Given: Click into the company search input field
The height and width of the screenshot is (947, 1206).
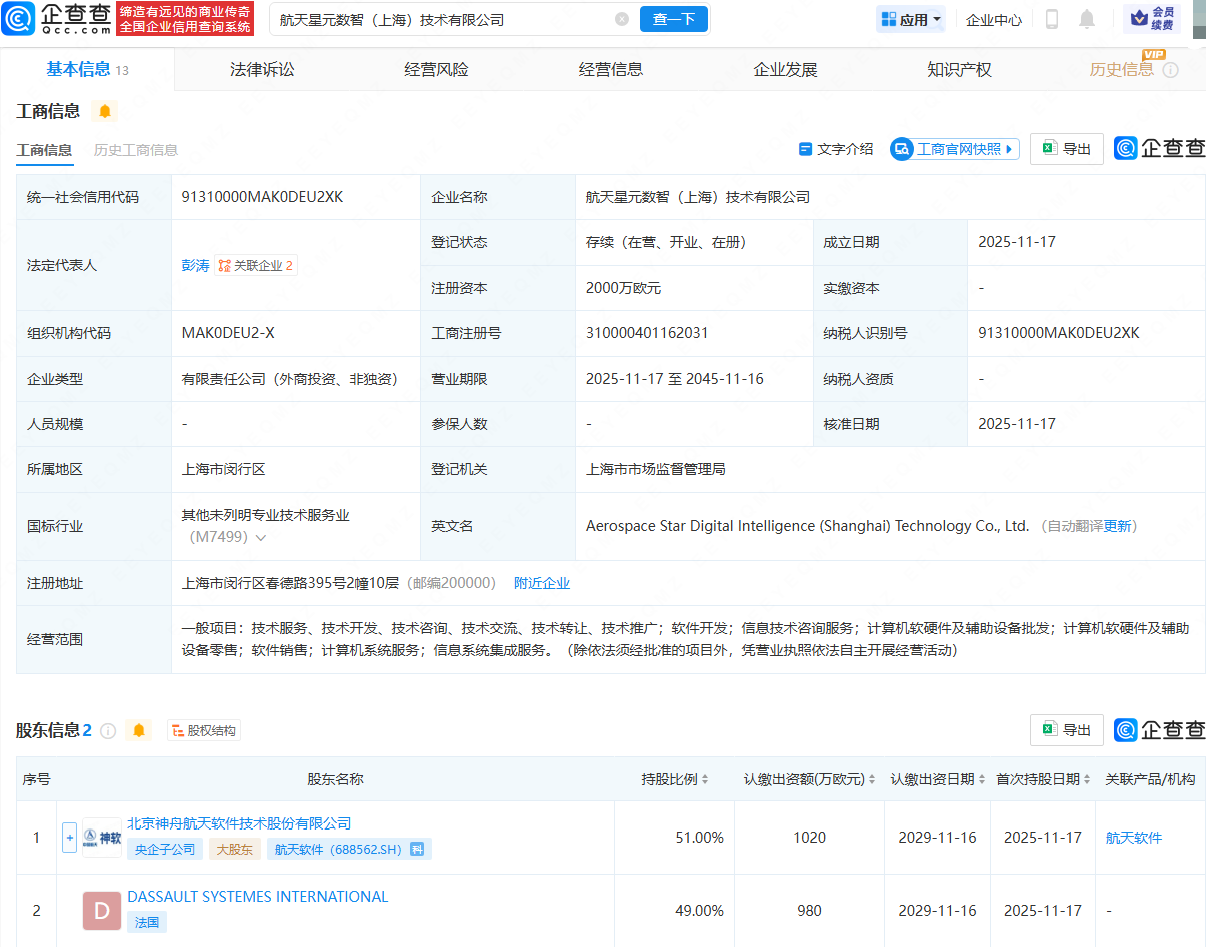Looking at the screenshot, I should [x=440, y=19].
